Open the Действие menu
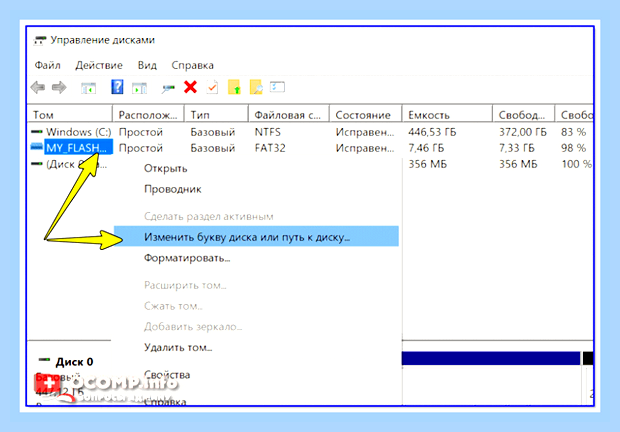This screenshot has height=432, width=620. click(99, 65)
